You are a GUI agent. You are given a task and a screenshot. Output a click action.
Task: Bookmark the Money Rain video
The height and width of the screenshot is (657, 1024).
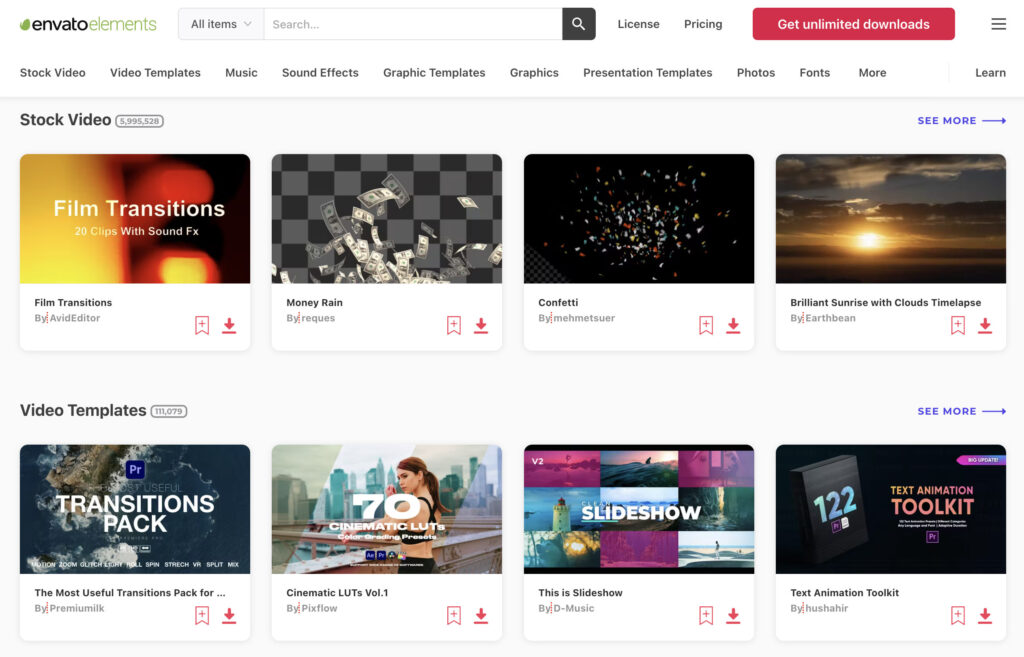point(454,325)
